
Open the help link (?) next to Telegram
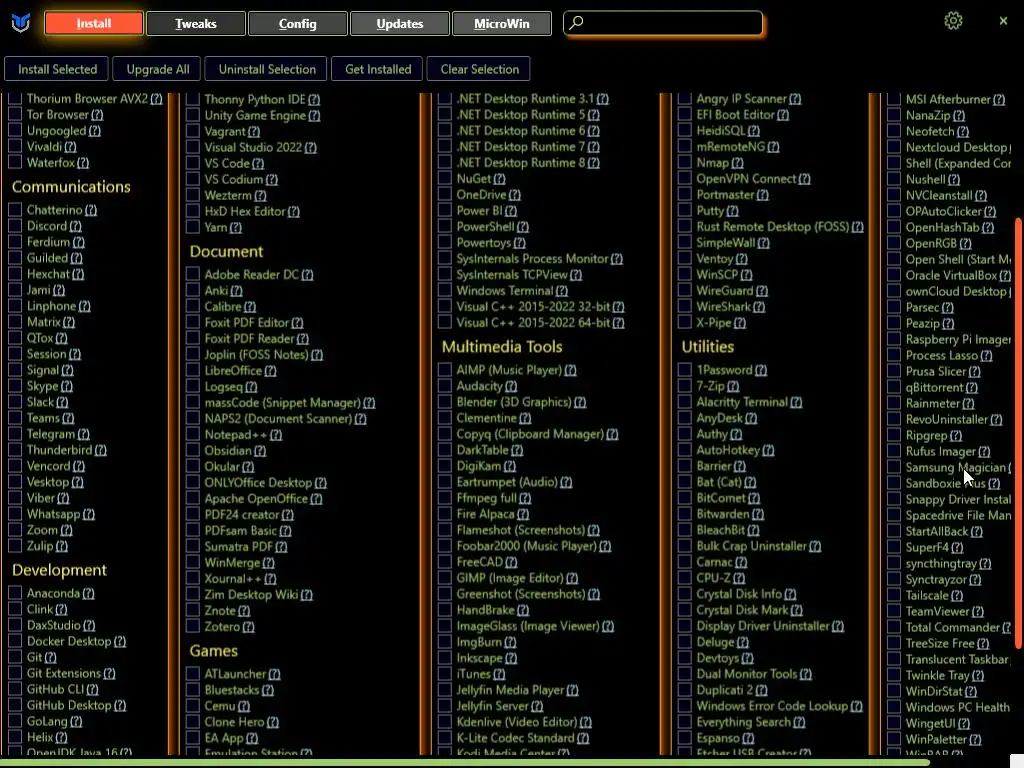pos(84,434)
